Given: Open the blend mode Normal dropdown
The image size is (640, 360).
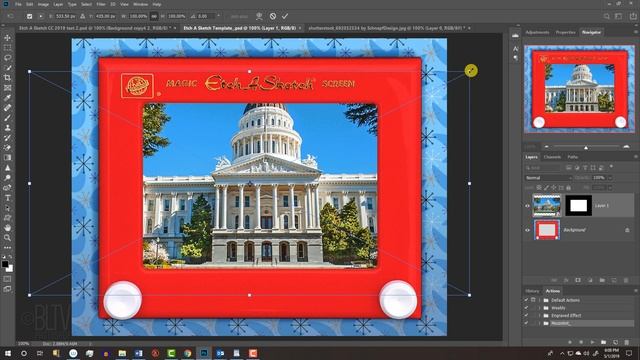Looking at the screenshot, I should click(x=548, y=178).
